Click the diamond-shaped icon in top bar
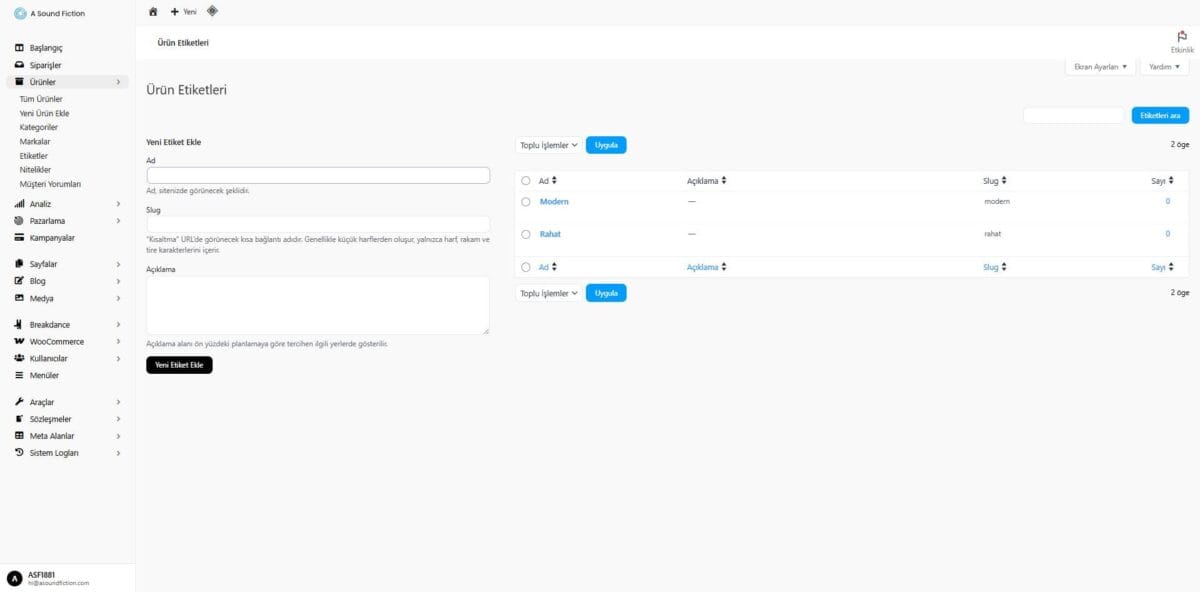This screenshot has width=1200, height=592. coord(212,11)
